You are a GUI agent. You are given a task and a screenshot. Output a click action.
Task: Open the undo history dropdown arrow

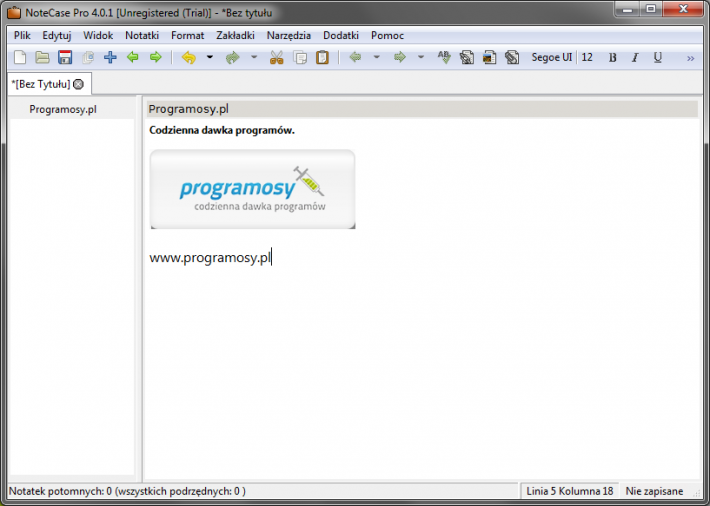210,57
